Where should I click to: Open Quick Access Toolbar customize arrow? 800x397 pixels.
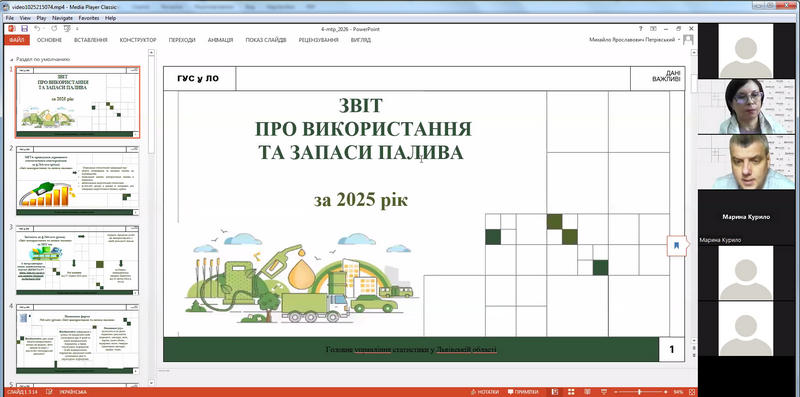coord(77,29)
